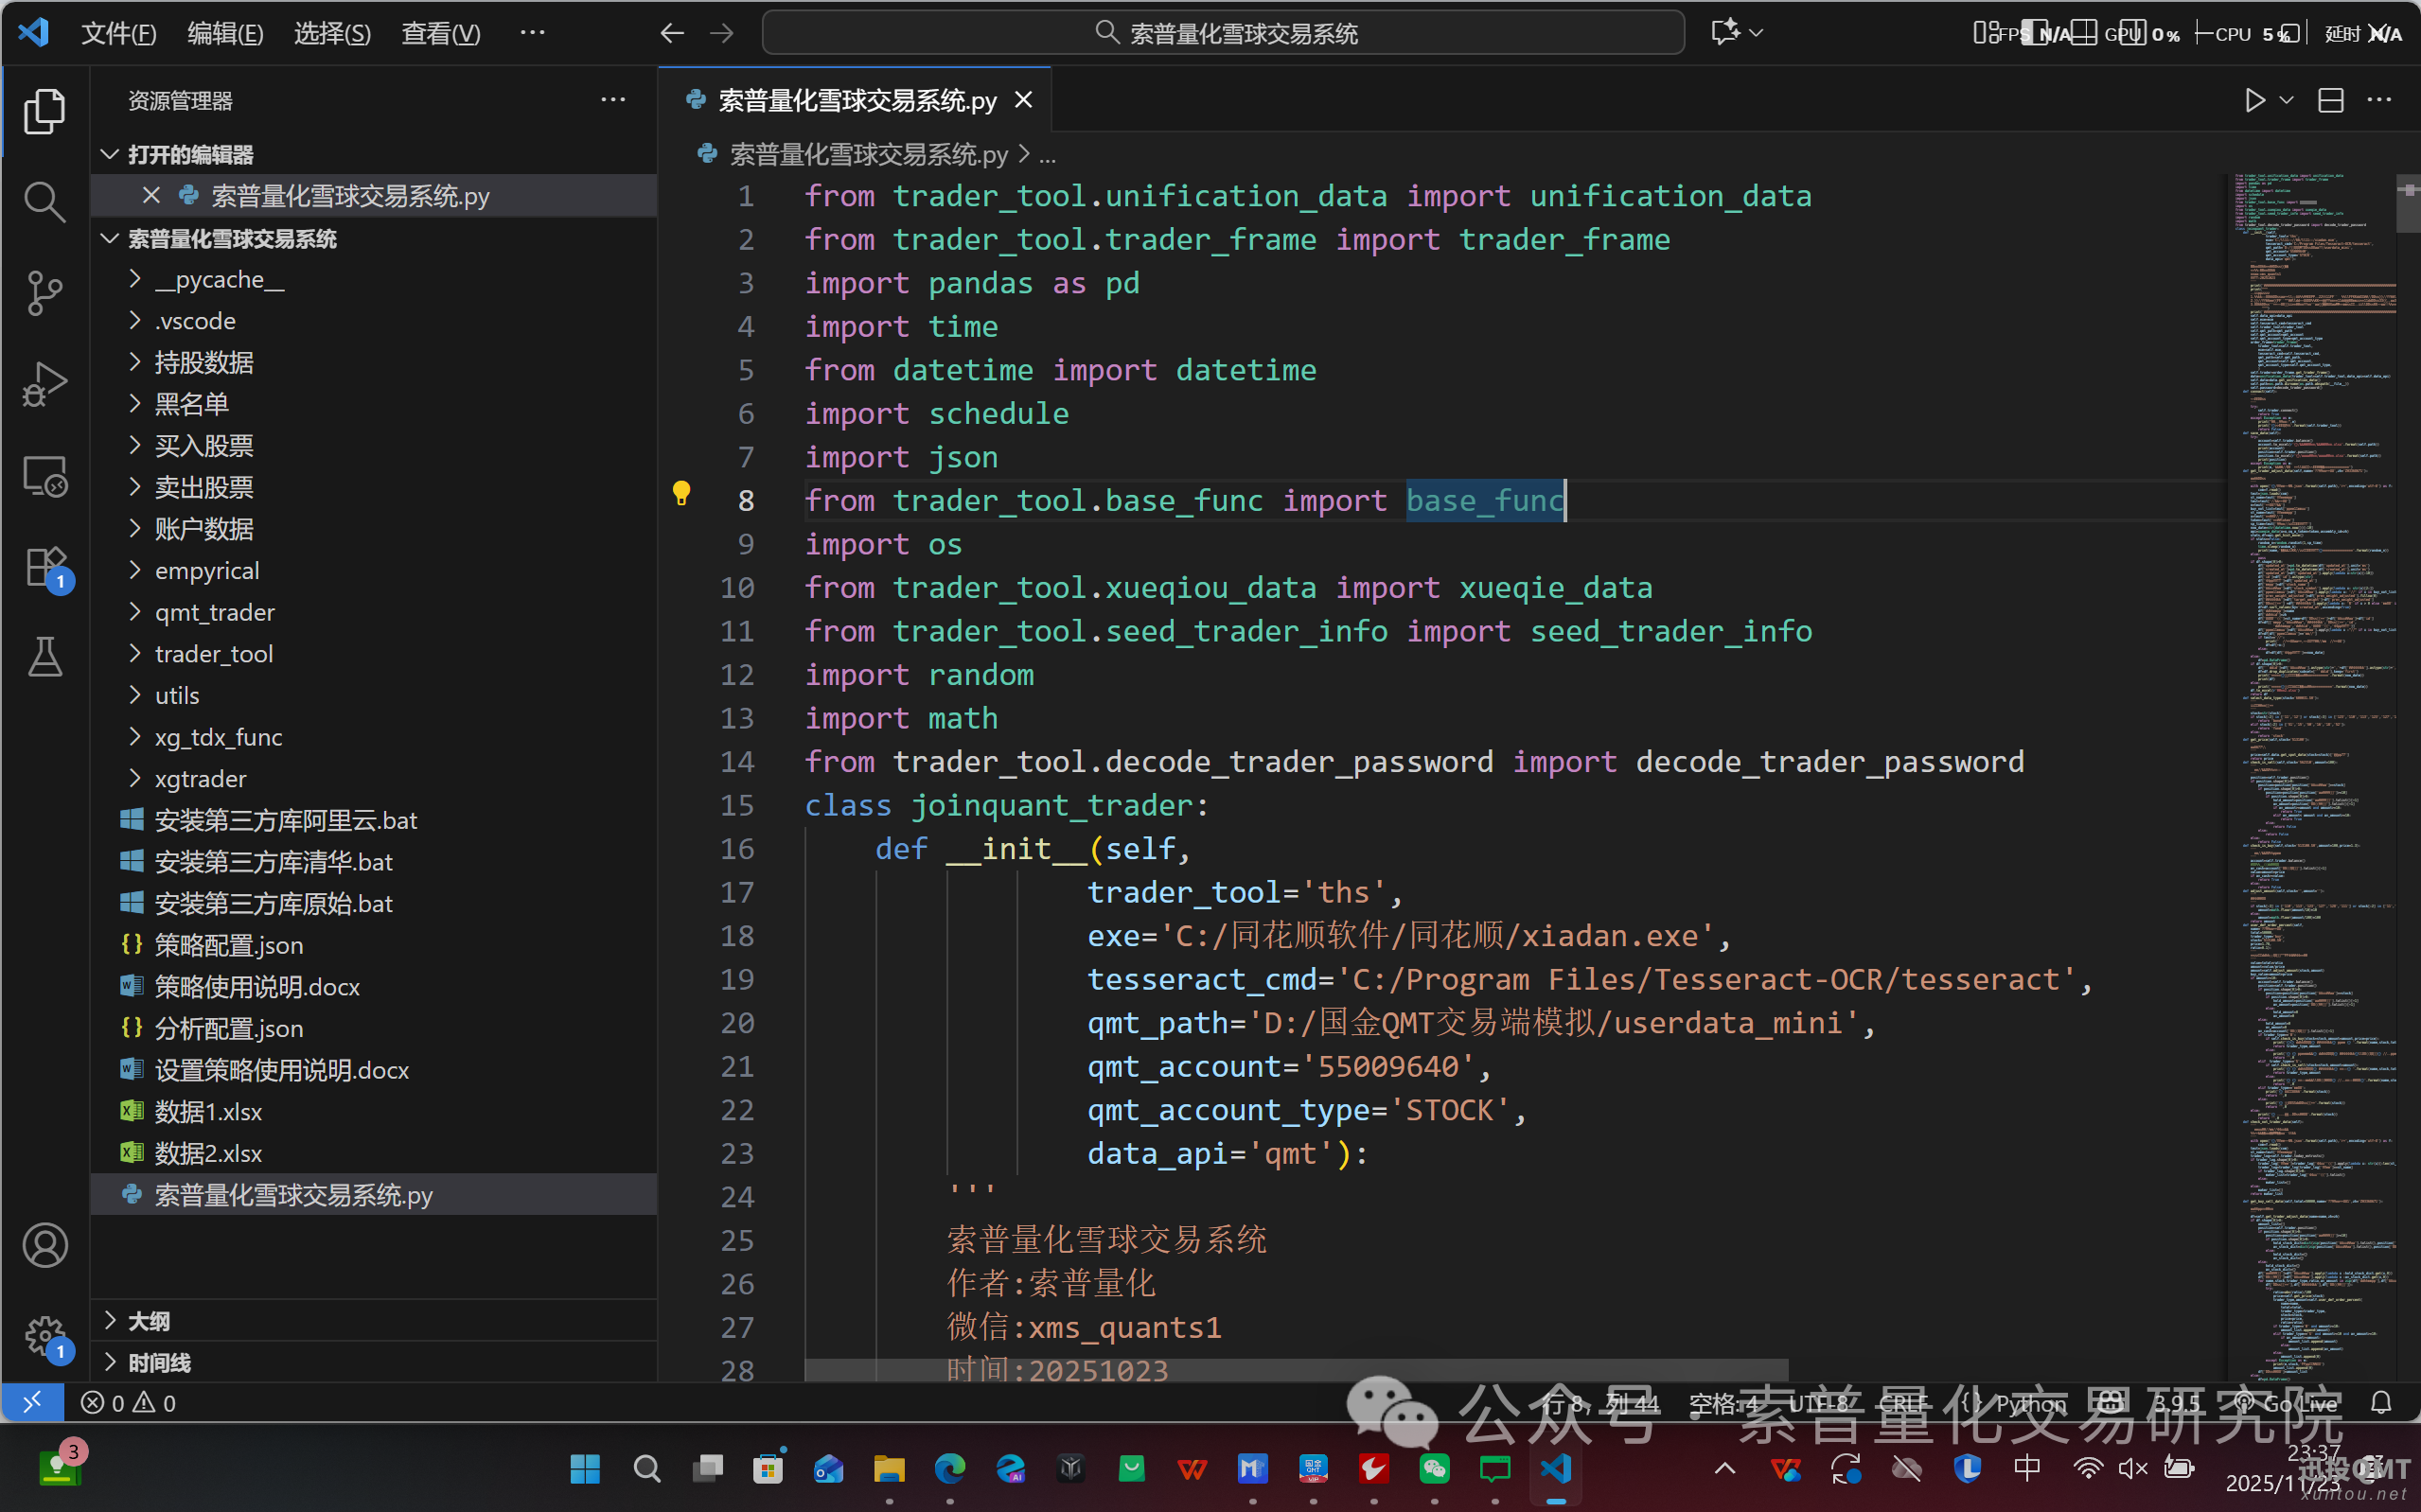Open the 查看(V) menu
This screenshot has height=1512, width=2421.
(440, 33)
